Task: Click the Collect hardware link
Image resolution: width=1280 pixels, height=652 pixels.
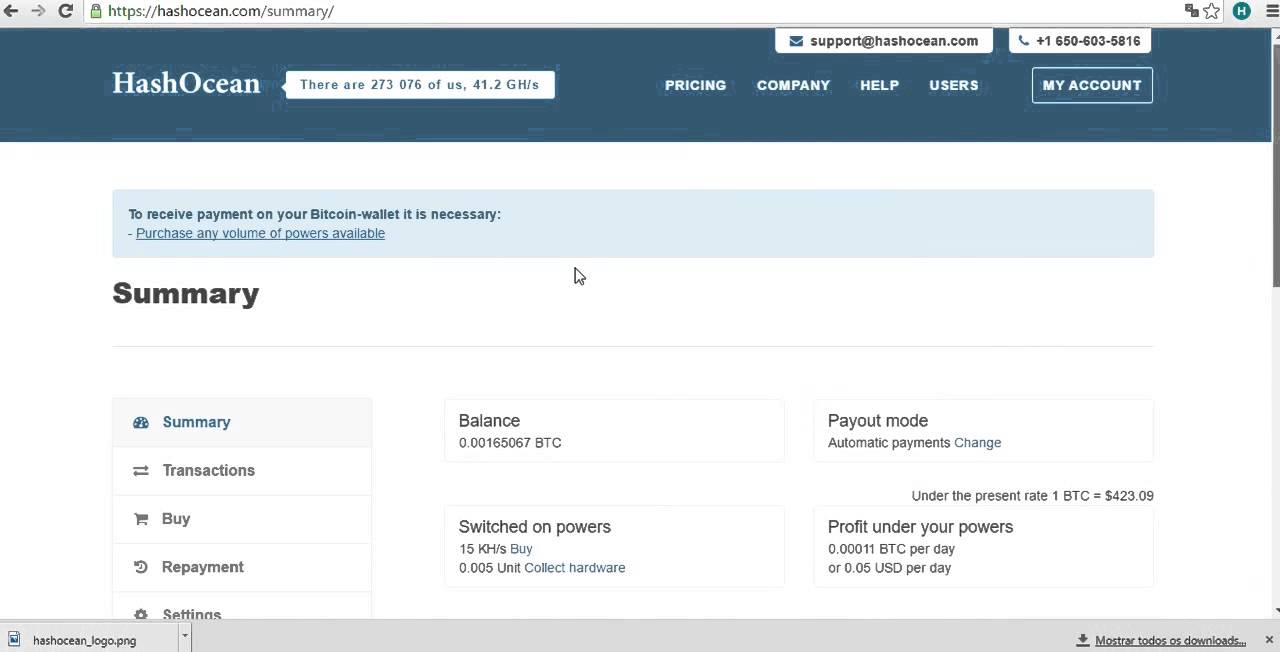Action: (575, 568)
